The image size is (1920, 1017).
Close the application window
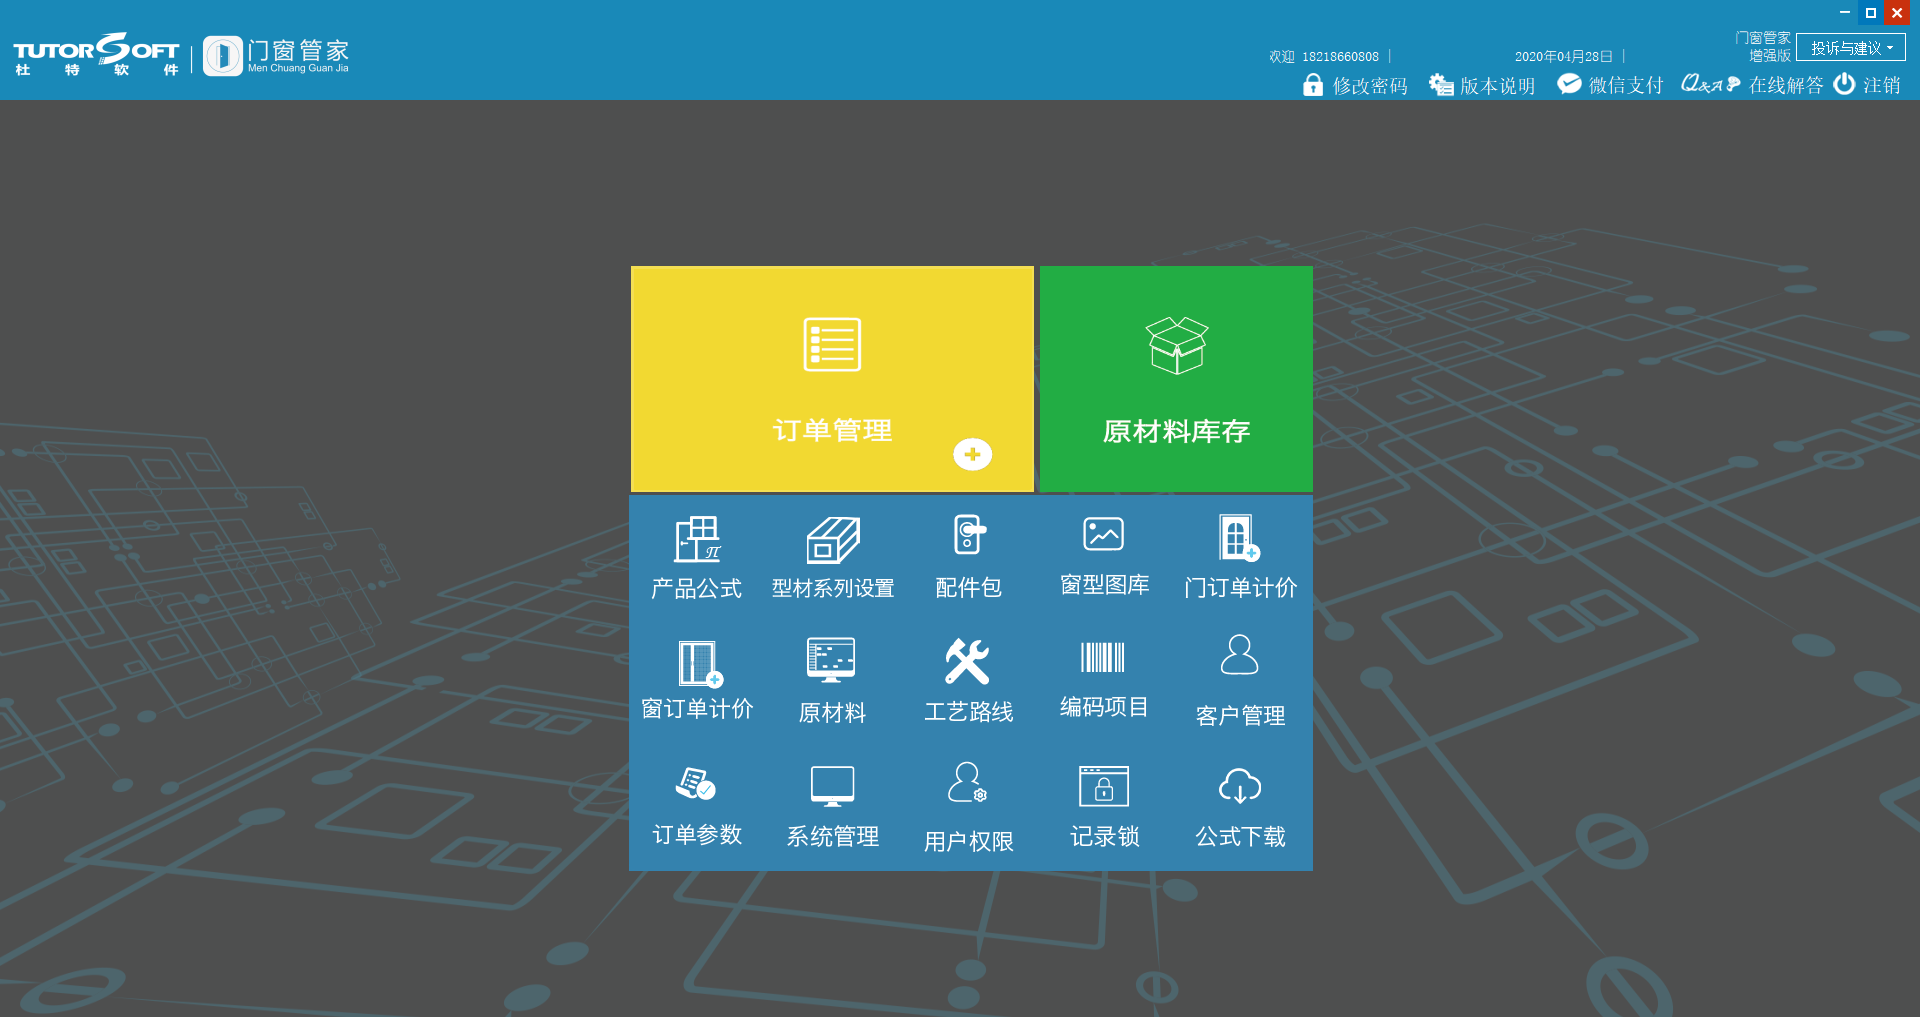[1897, 13]
